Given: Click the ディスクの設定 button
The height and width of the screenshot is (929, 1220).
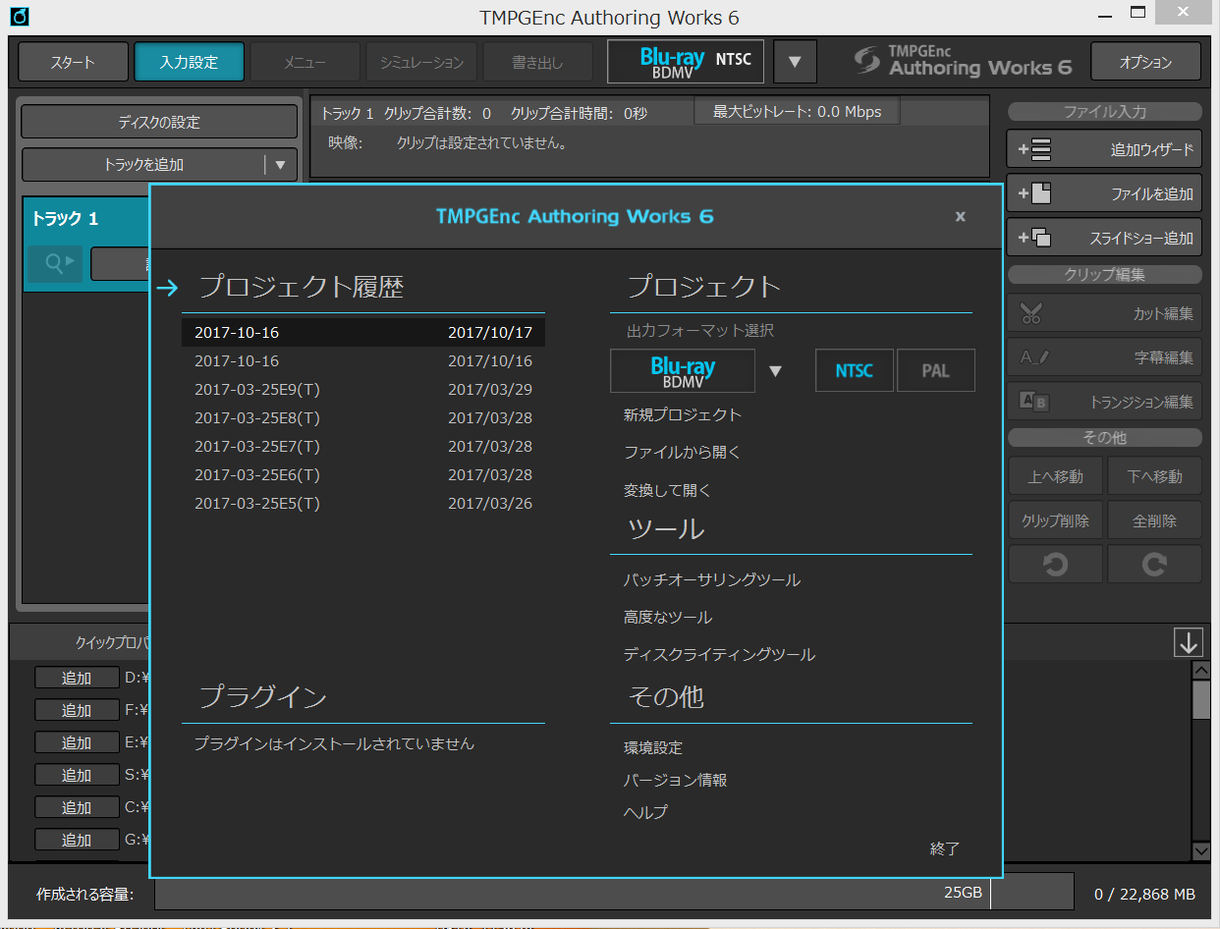Looking at the screenshot, I should click(x=159, y=122).
